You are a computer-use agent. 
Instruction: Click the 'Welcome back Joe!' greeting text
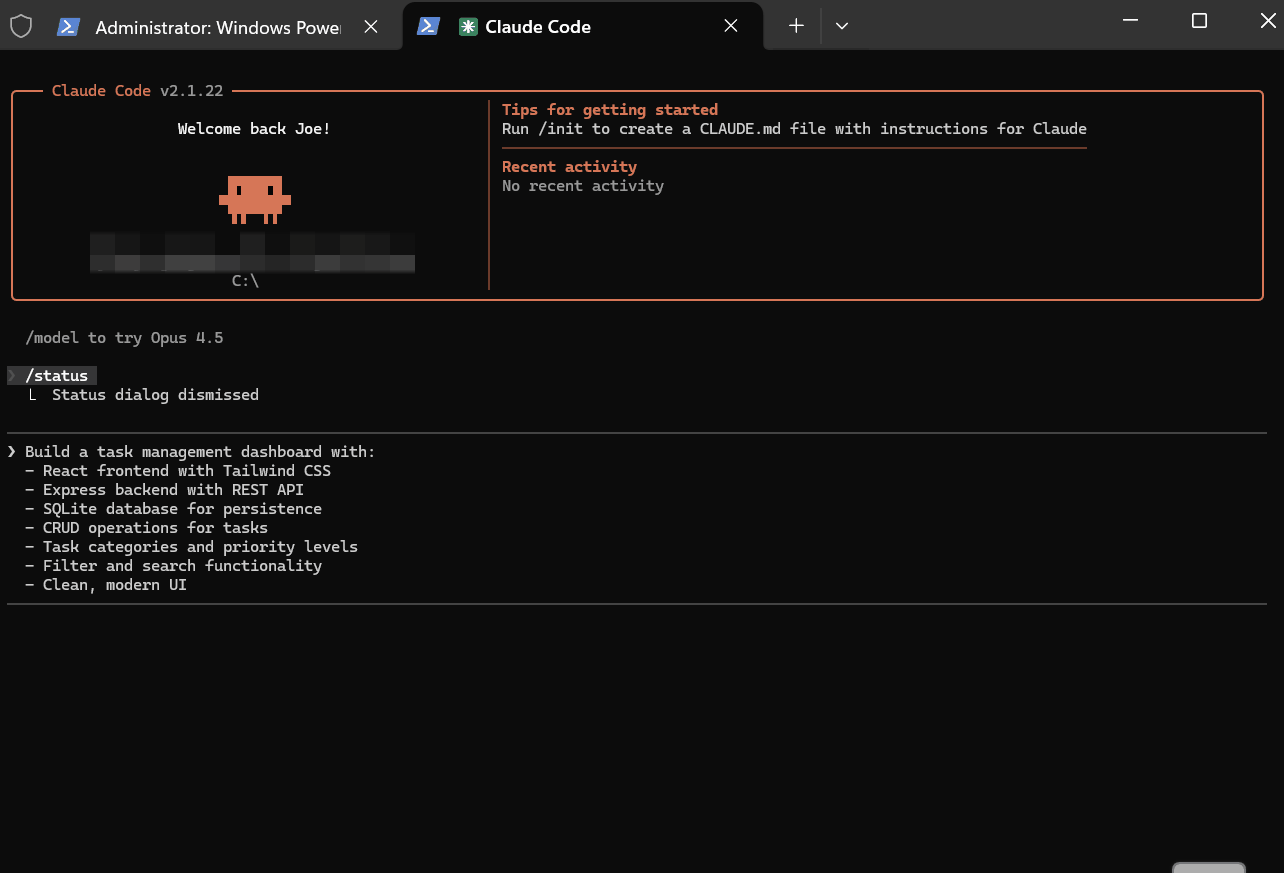tap(254, 129)
